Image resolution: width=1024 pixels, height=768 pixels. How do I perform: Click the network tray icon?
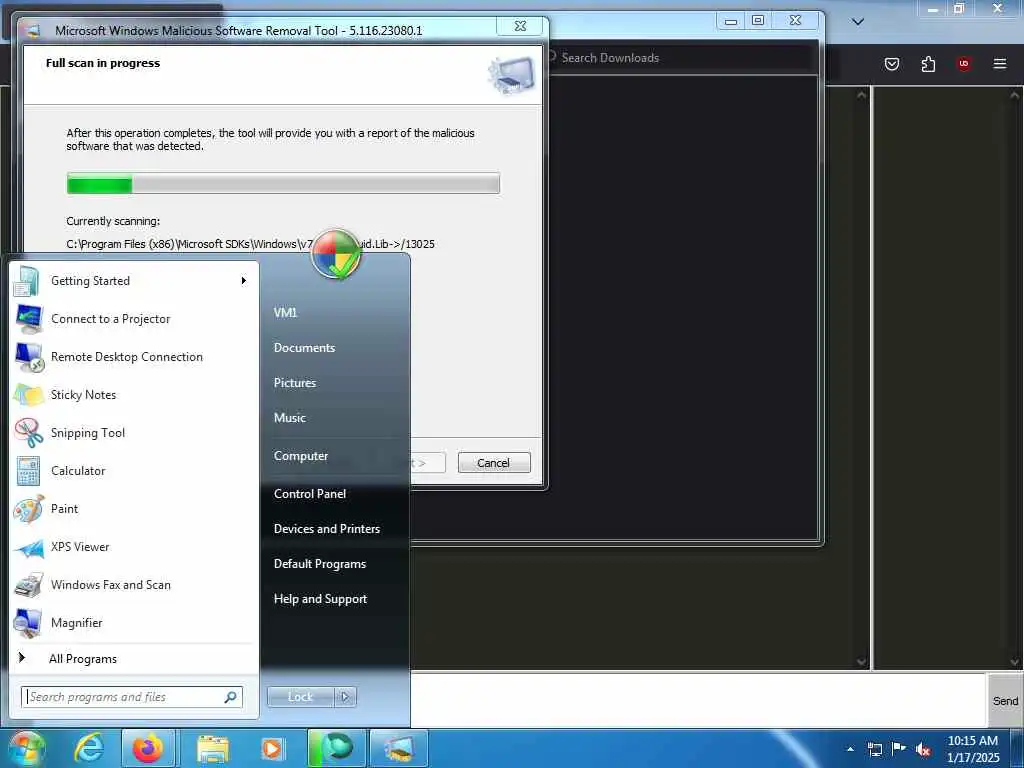pyautogui.click(x=874, y=749)
